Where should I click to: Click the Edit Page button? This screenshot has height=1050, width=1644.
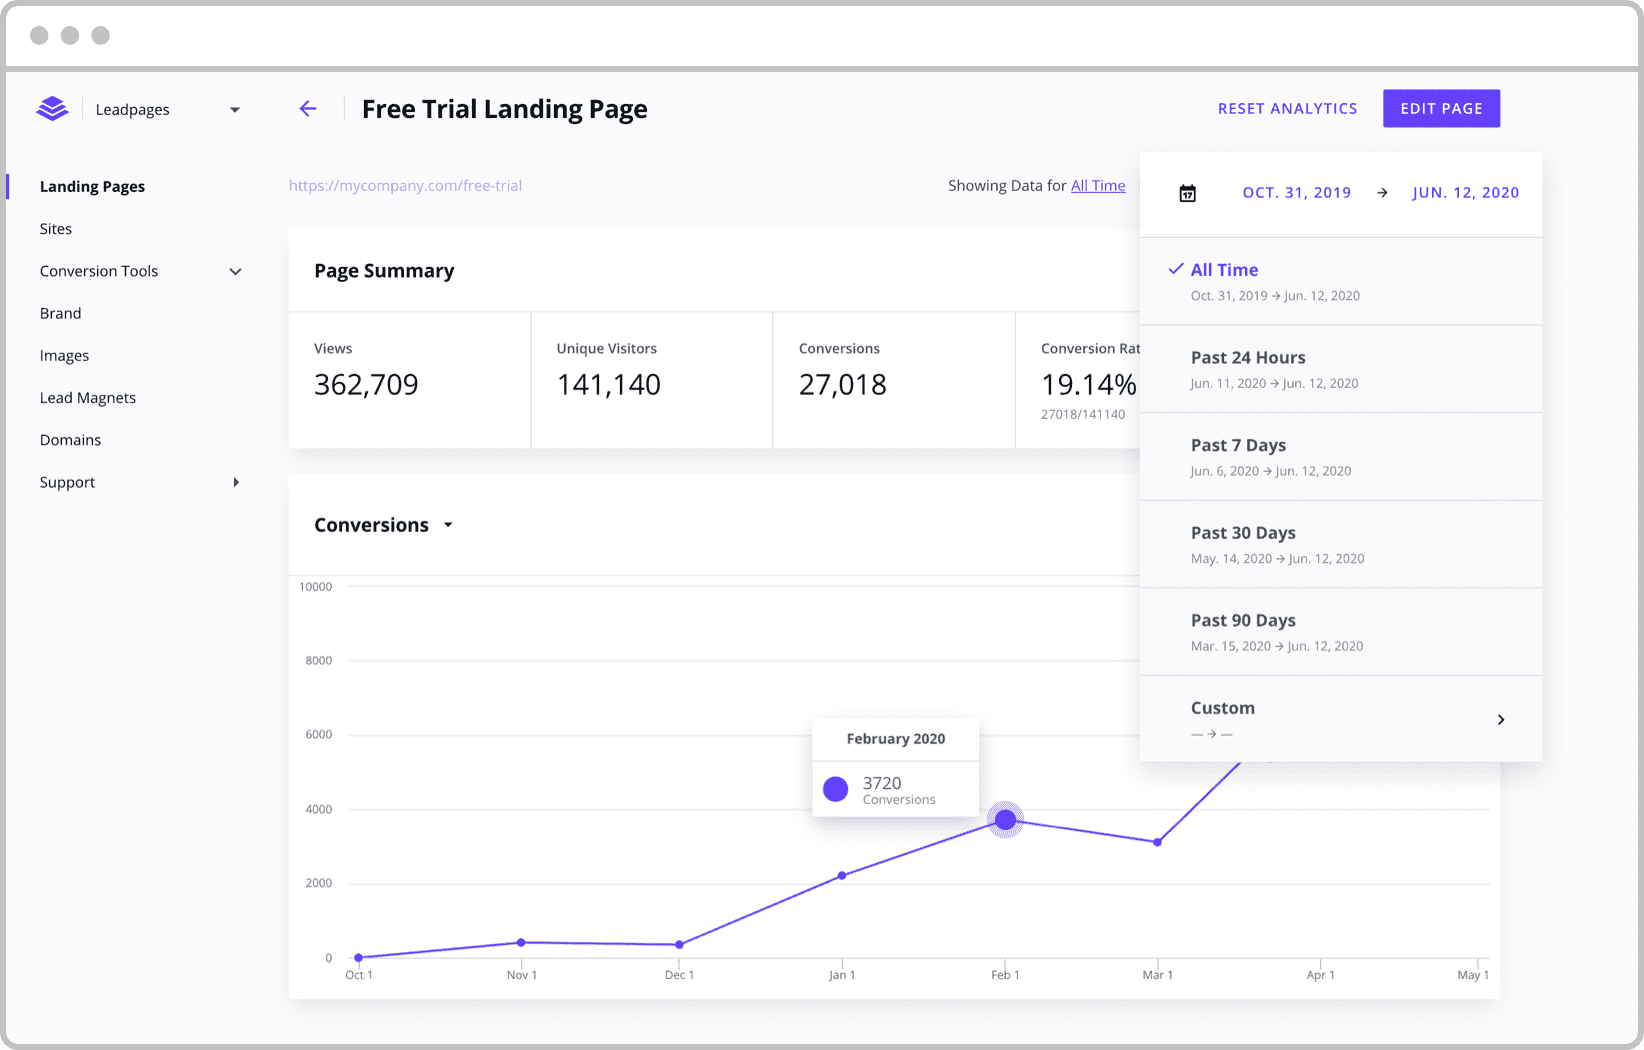click(x=1441, y=109)
